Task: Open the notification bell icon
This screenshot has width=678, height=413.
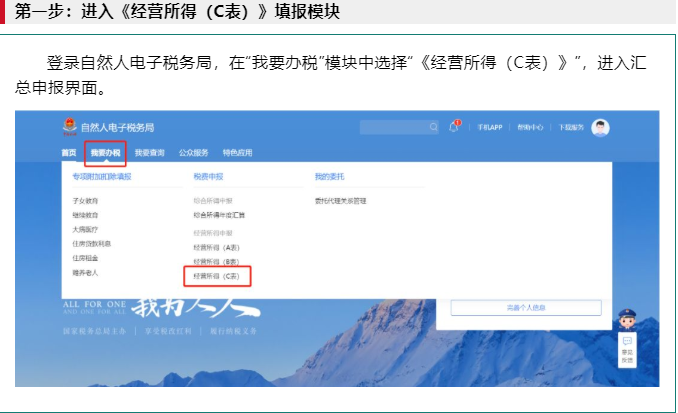Action: [453, 127]
